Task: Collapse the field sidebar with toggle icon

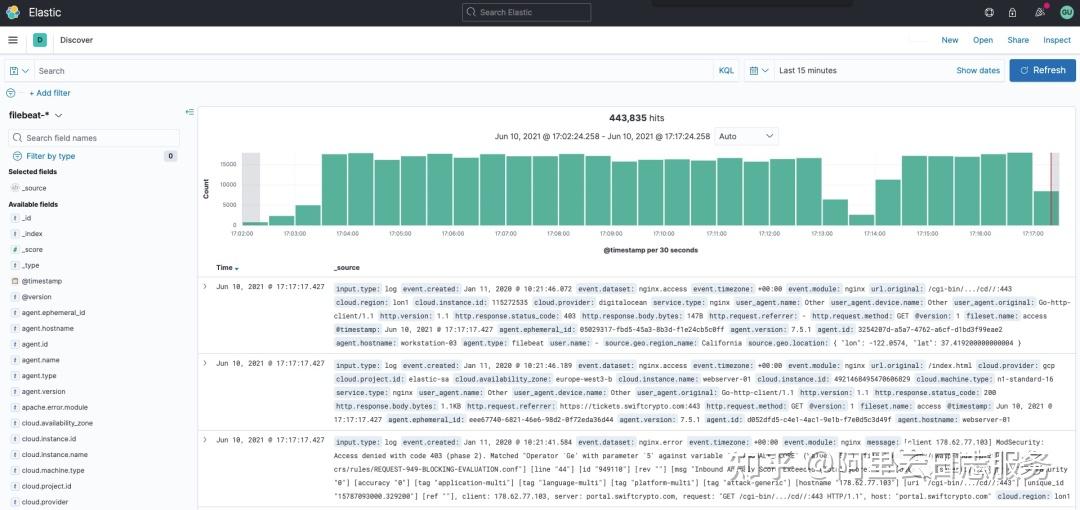Action: (x=189, y=112)
